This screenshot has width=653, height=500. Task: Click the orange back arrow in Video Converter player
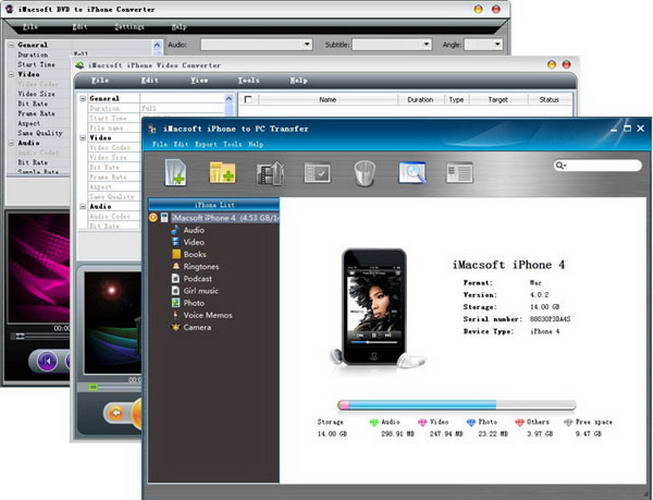(x=116, y=413)
